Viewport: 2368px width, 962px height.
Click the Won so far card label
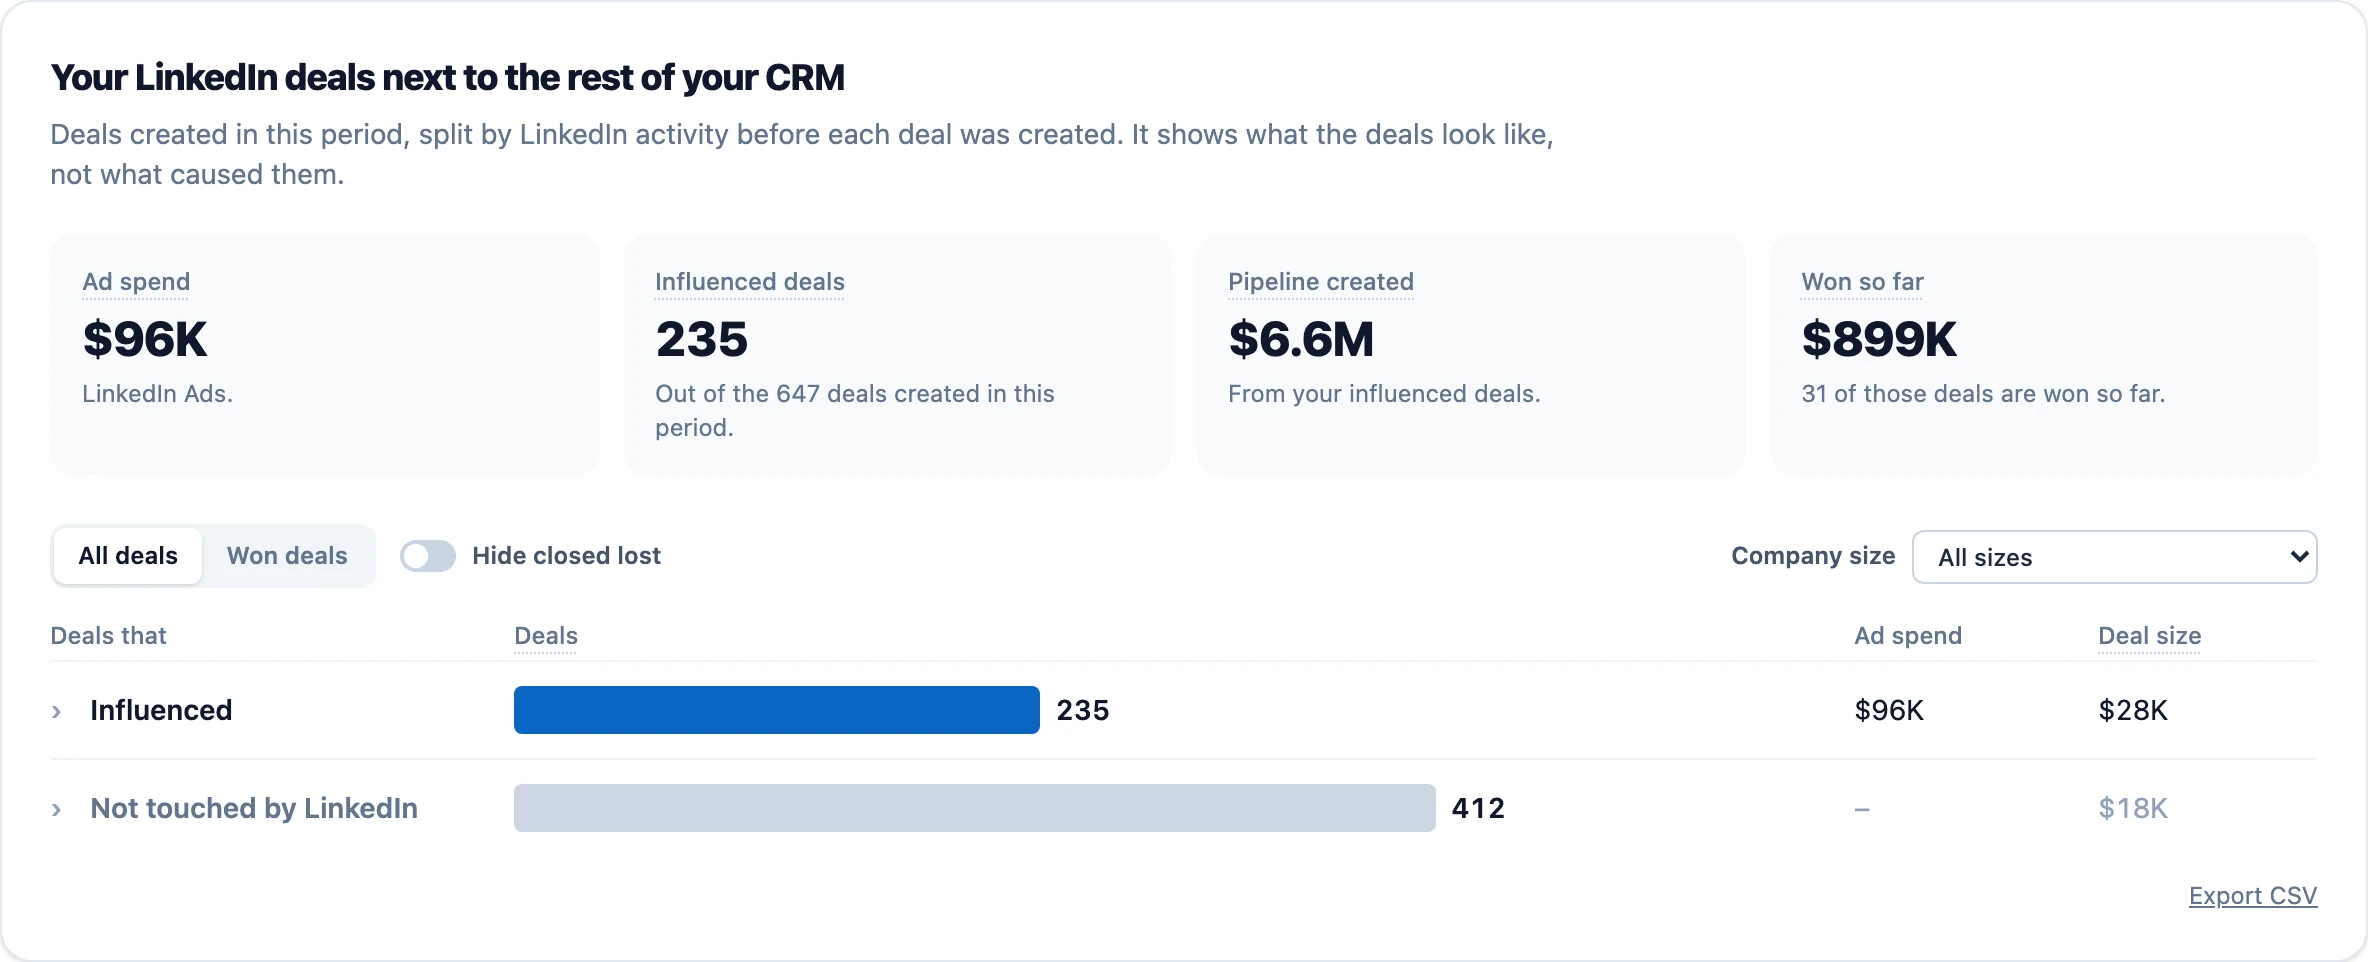tap(1863, 282)
